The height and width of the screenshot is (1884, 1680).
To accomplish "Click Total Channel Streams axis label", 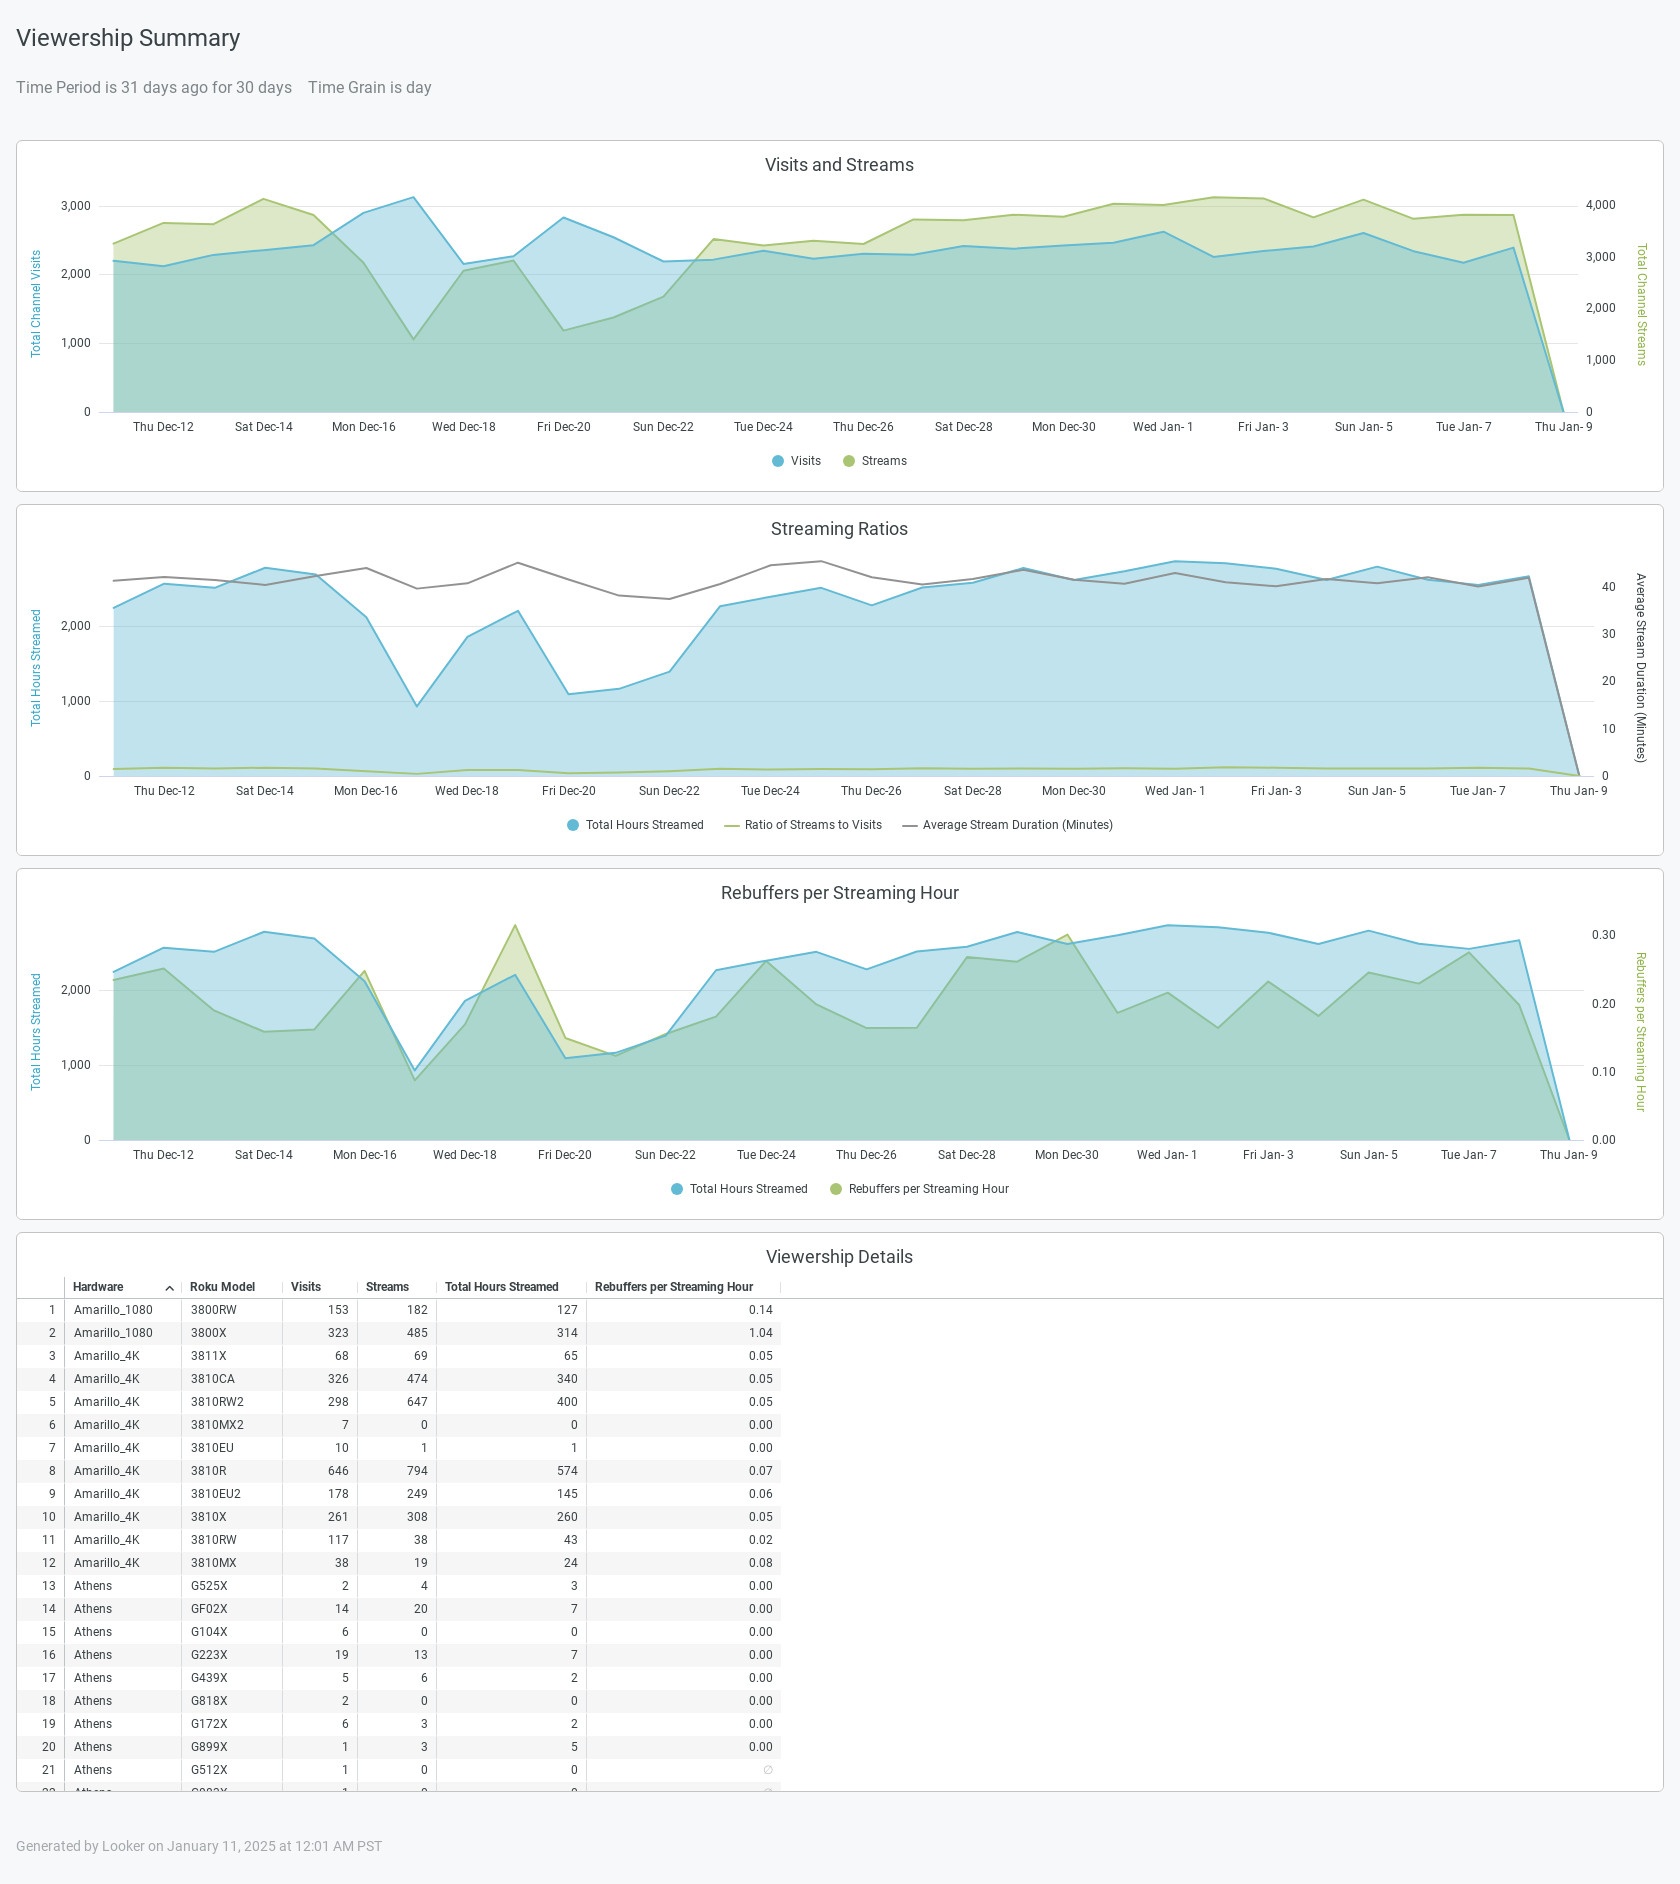I will tap(1641, 305).
